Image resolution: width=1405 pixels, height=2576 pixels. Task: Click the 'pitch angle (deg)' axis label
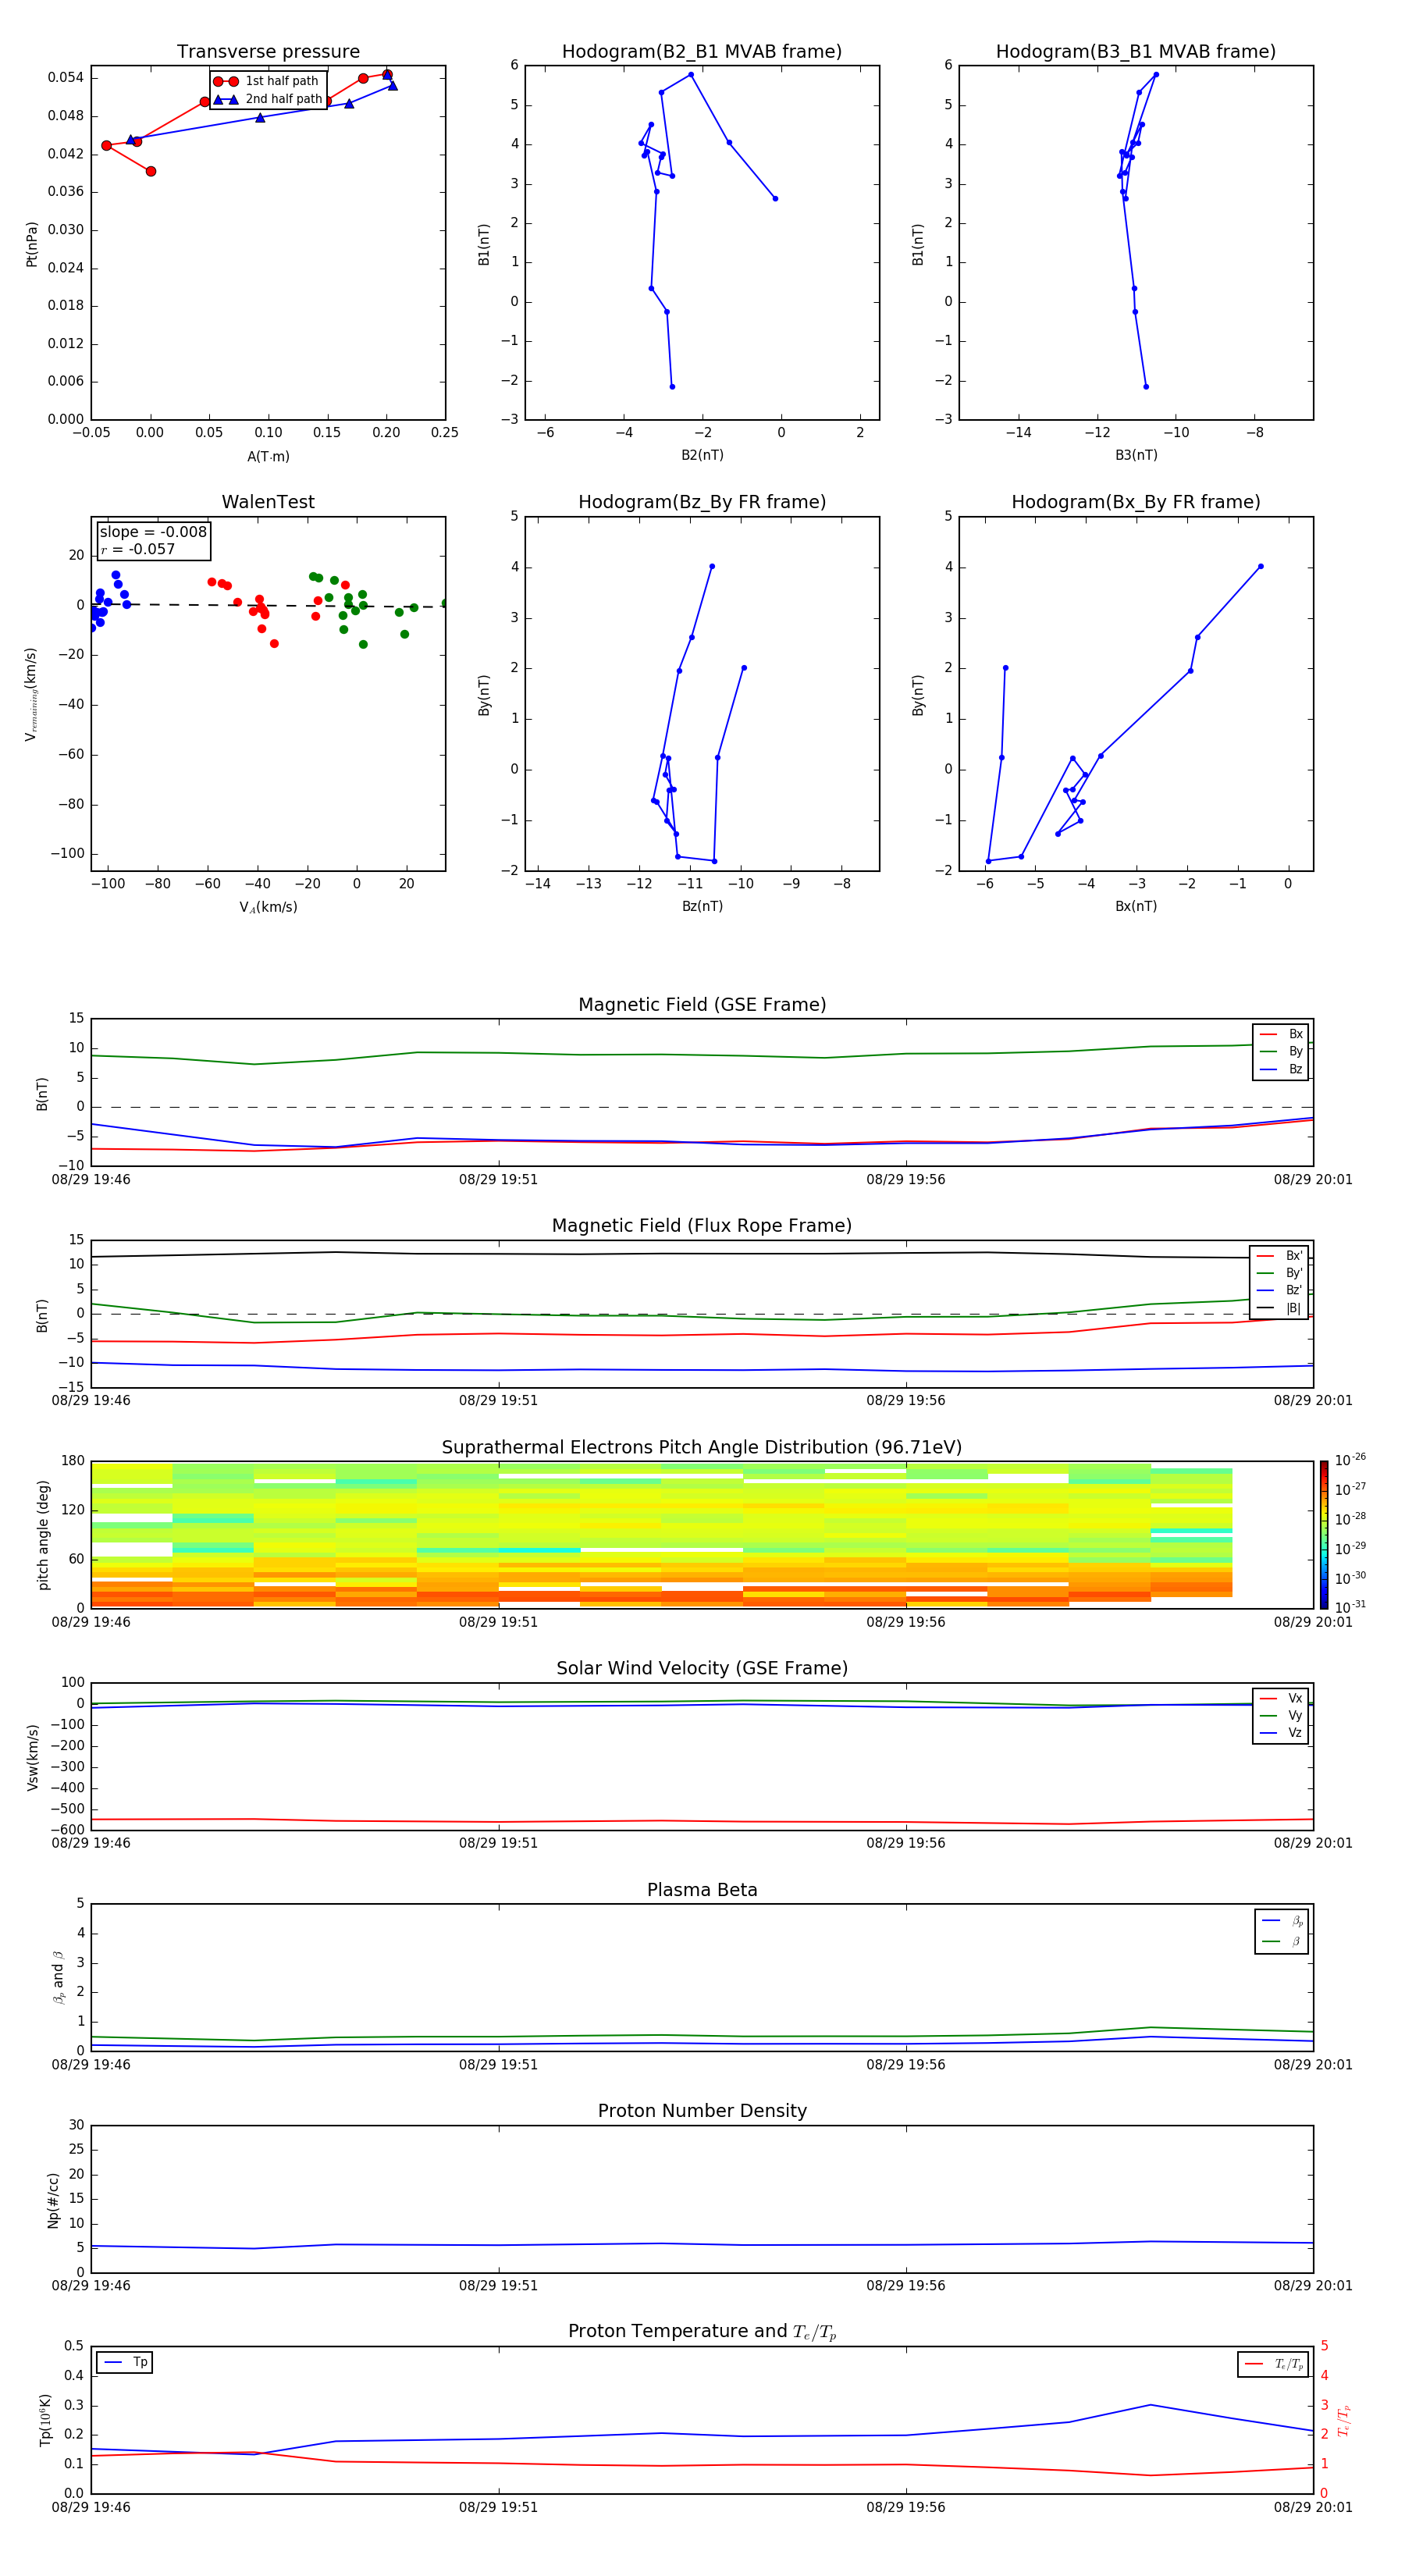pyautogui.click(x=43, y=1535)
